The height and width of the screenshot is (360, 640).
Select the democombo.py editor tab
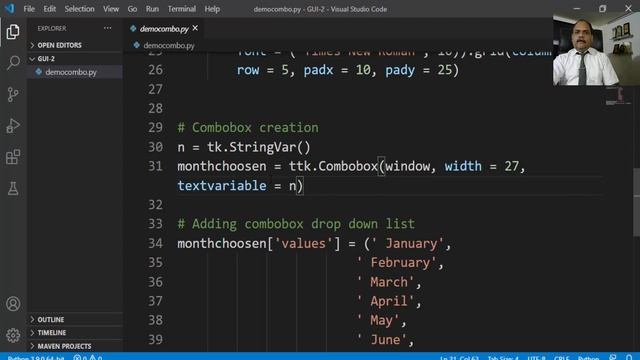(164, 29)
